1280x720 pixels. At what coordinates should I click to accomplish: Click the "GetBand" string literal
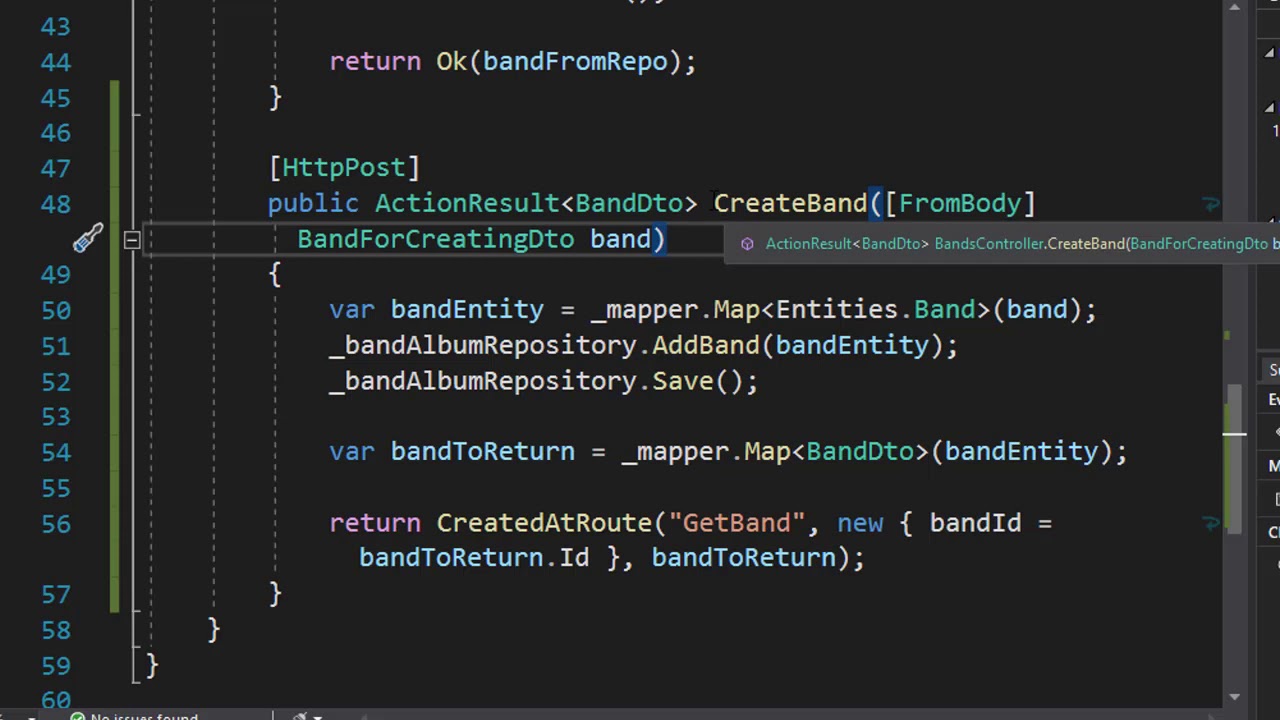click(x=736, y=523)
